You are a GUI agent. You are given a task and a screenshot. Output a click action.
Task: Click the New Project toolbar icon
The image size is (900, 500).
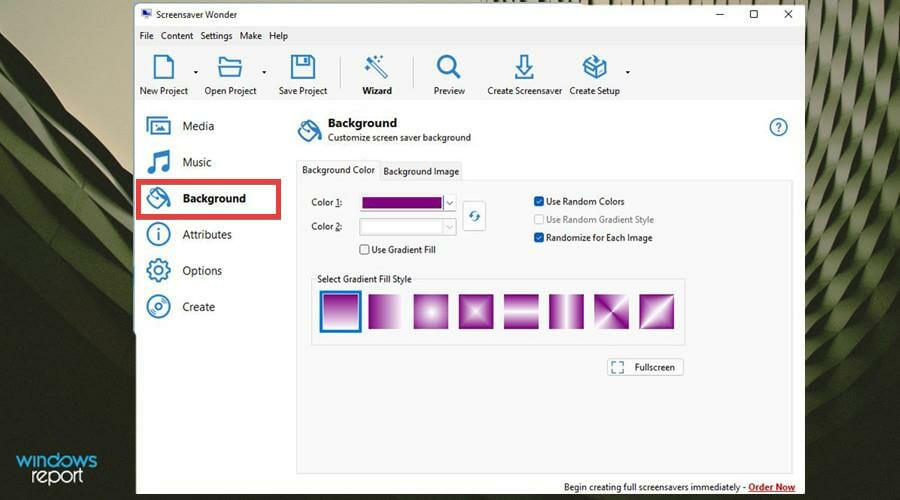pyautogui.click(x=164, y=67)
